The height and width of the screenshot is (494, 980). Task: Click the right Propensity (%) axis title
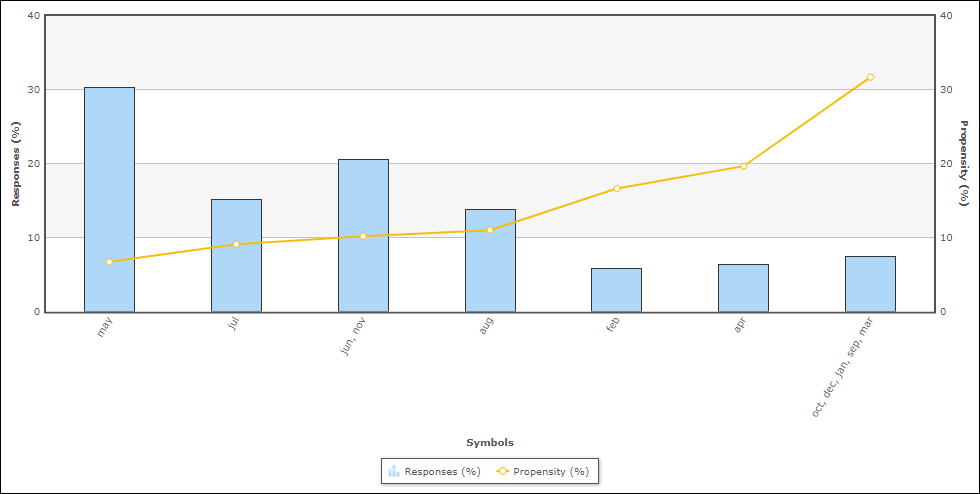click(x=965, y=164)
